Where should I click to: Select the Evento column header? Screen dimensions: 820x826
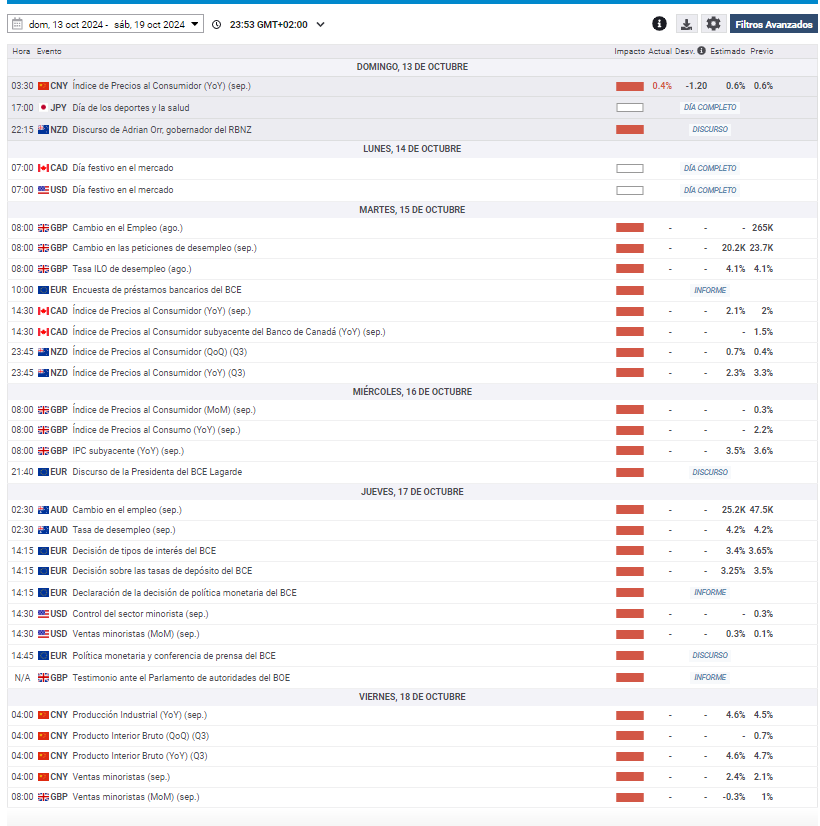pos(49,51)
